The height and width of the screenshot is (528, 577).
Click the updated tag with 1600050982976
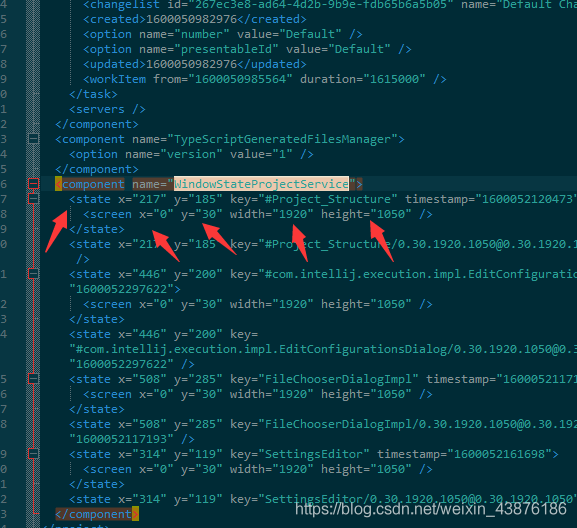[195, 64]
